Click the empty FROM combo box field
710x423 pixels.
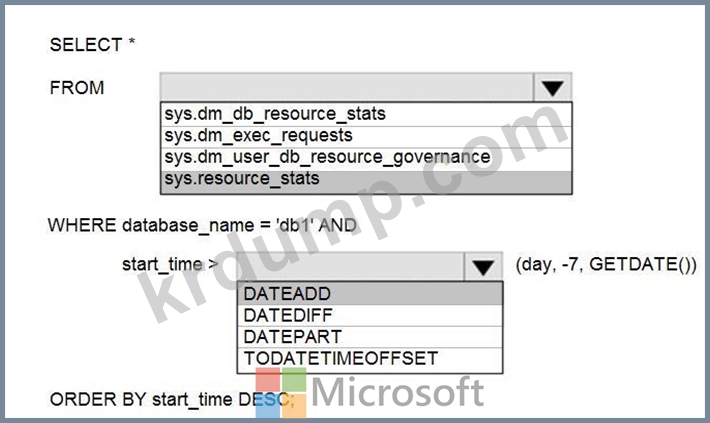[346, 87]
